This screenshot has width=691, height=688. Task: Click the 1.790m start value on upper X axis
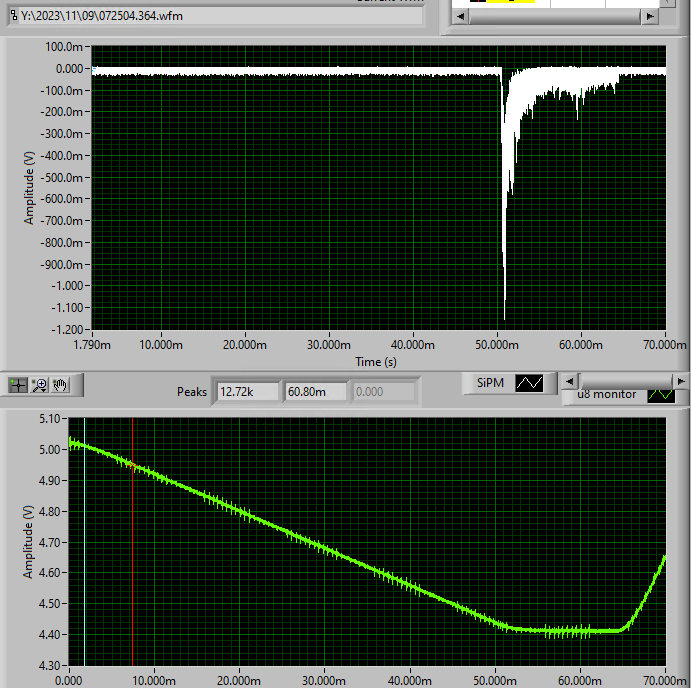(92, 345)
